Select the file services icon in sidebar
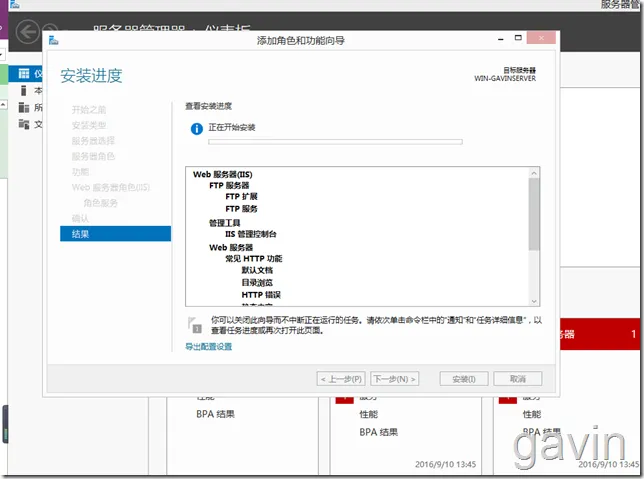 click(x=24, y=124)
